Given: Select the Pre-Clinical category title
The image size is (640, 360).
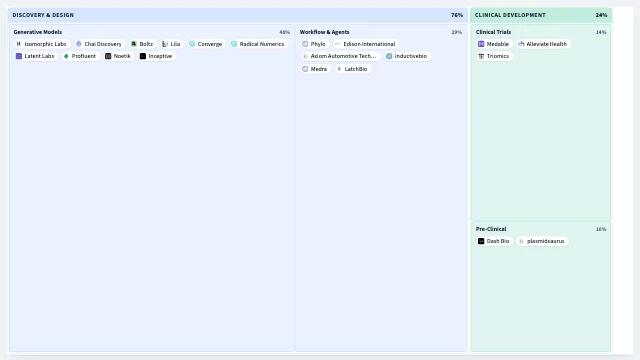Looking at the screenshot, I should [x=491, y=229].
